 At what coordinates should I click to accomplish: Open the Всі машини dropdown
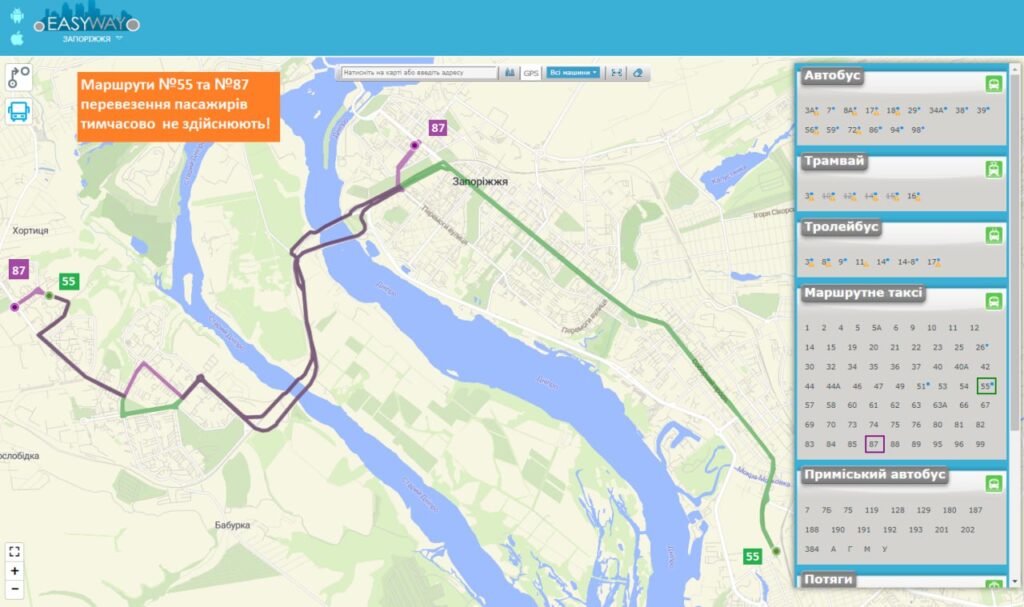[573, 73]
